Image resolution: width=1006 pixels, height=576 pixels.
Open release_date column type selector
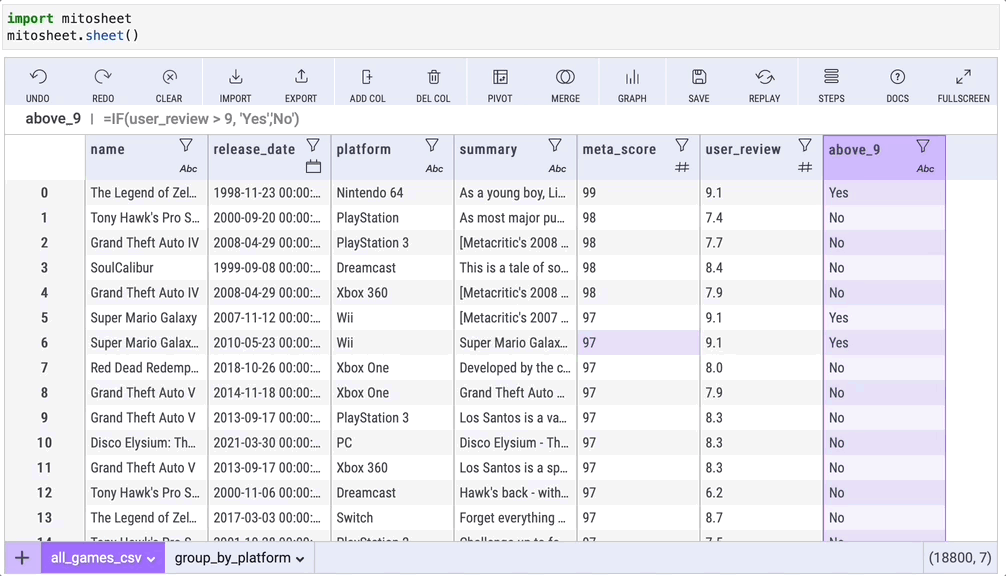(313, 168)
